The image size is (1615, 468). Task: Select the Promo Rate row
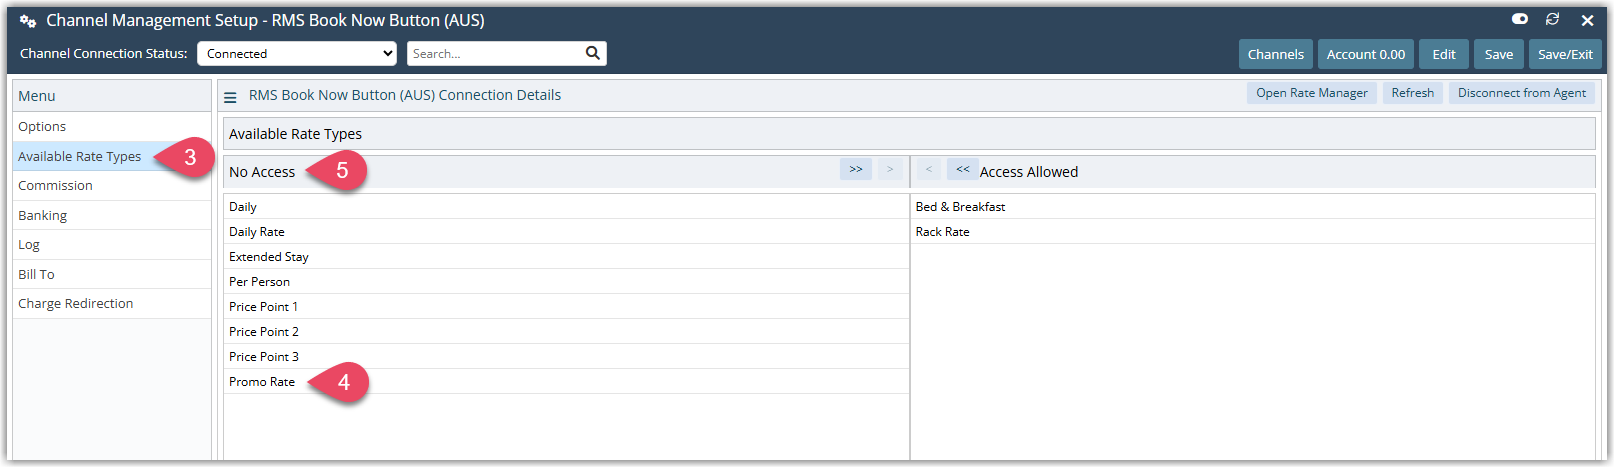click(566, 382)
